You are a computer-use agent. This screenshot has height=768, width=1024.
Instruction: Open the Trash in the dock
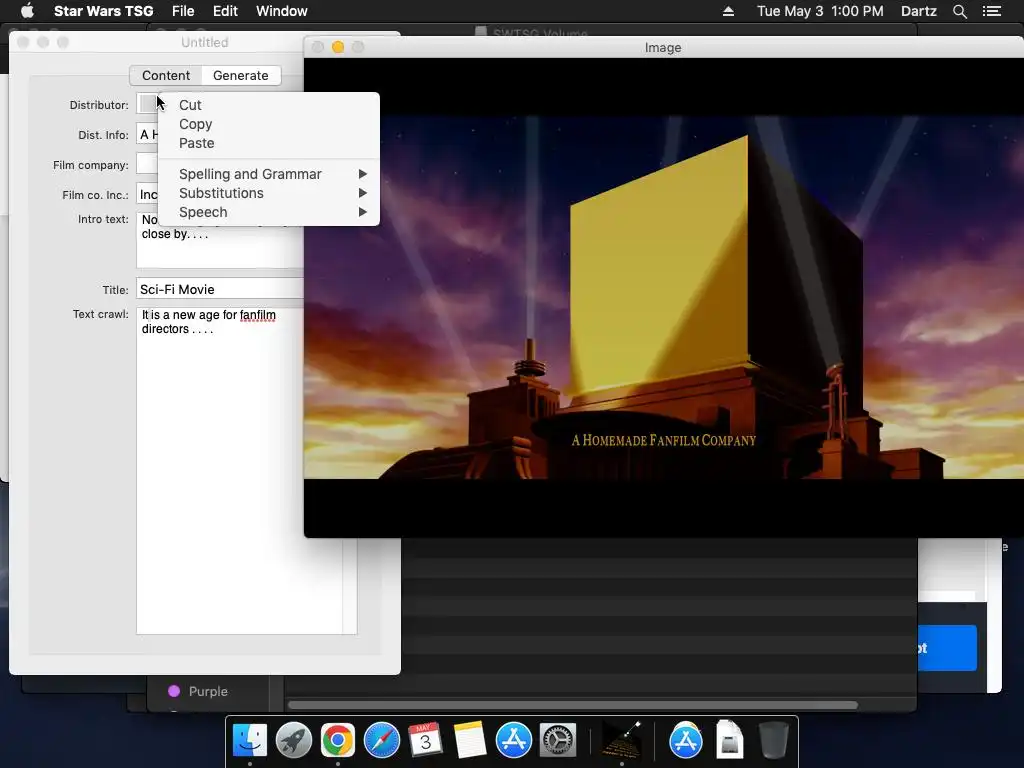pyautogui.click(x=773, y=741)
